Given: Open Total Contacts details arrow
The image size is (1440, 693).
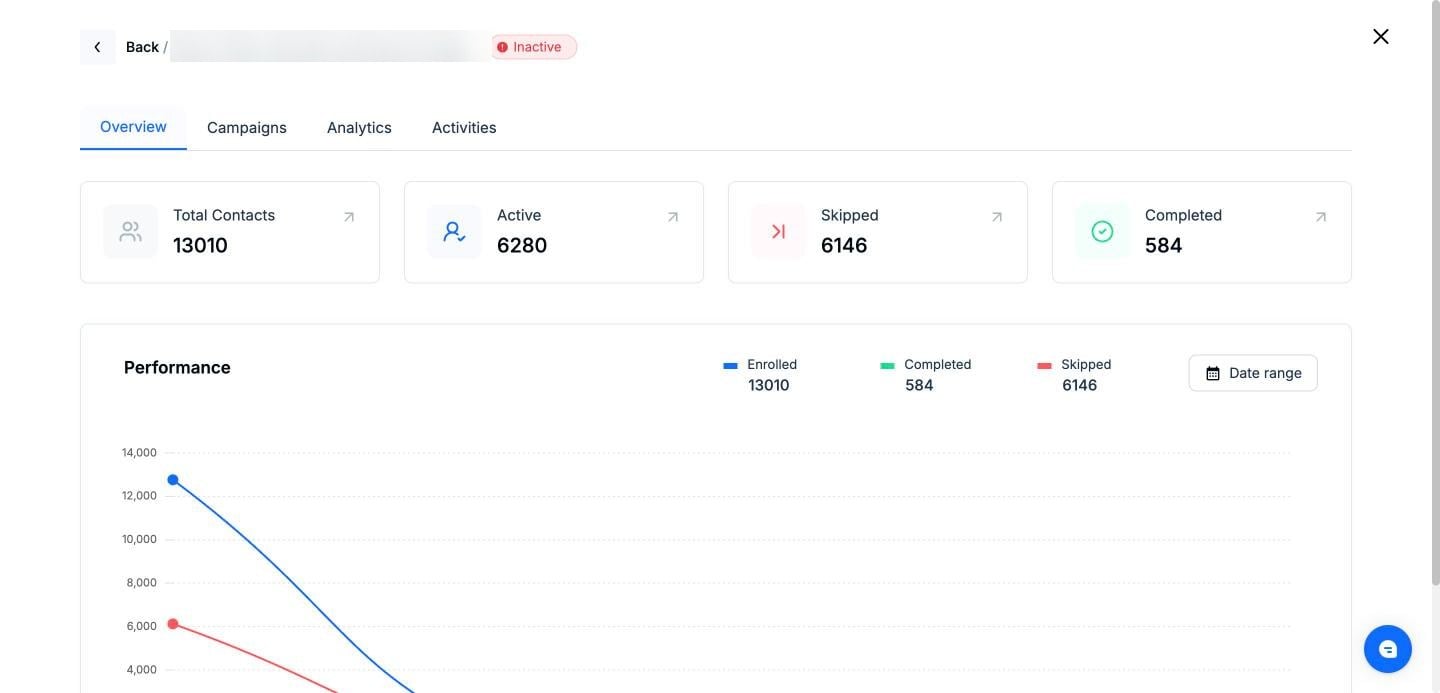Looking at the screenshot, I should 349,217.
